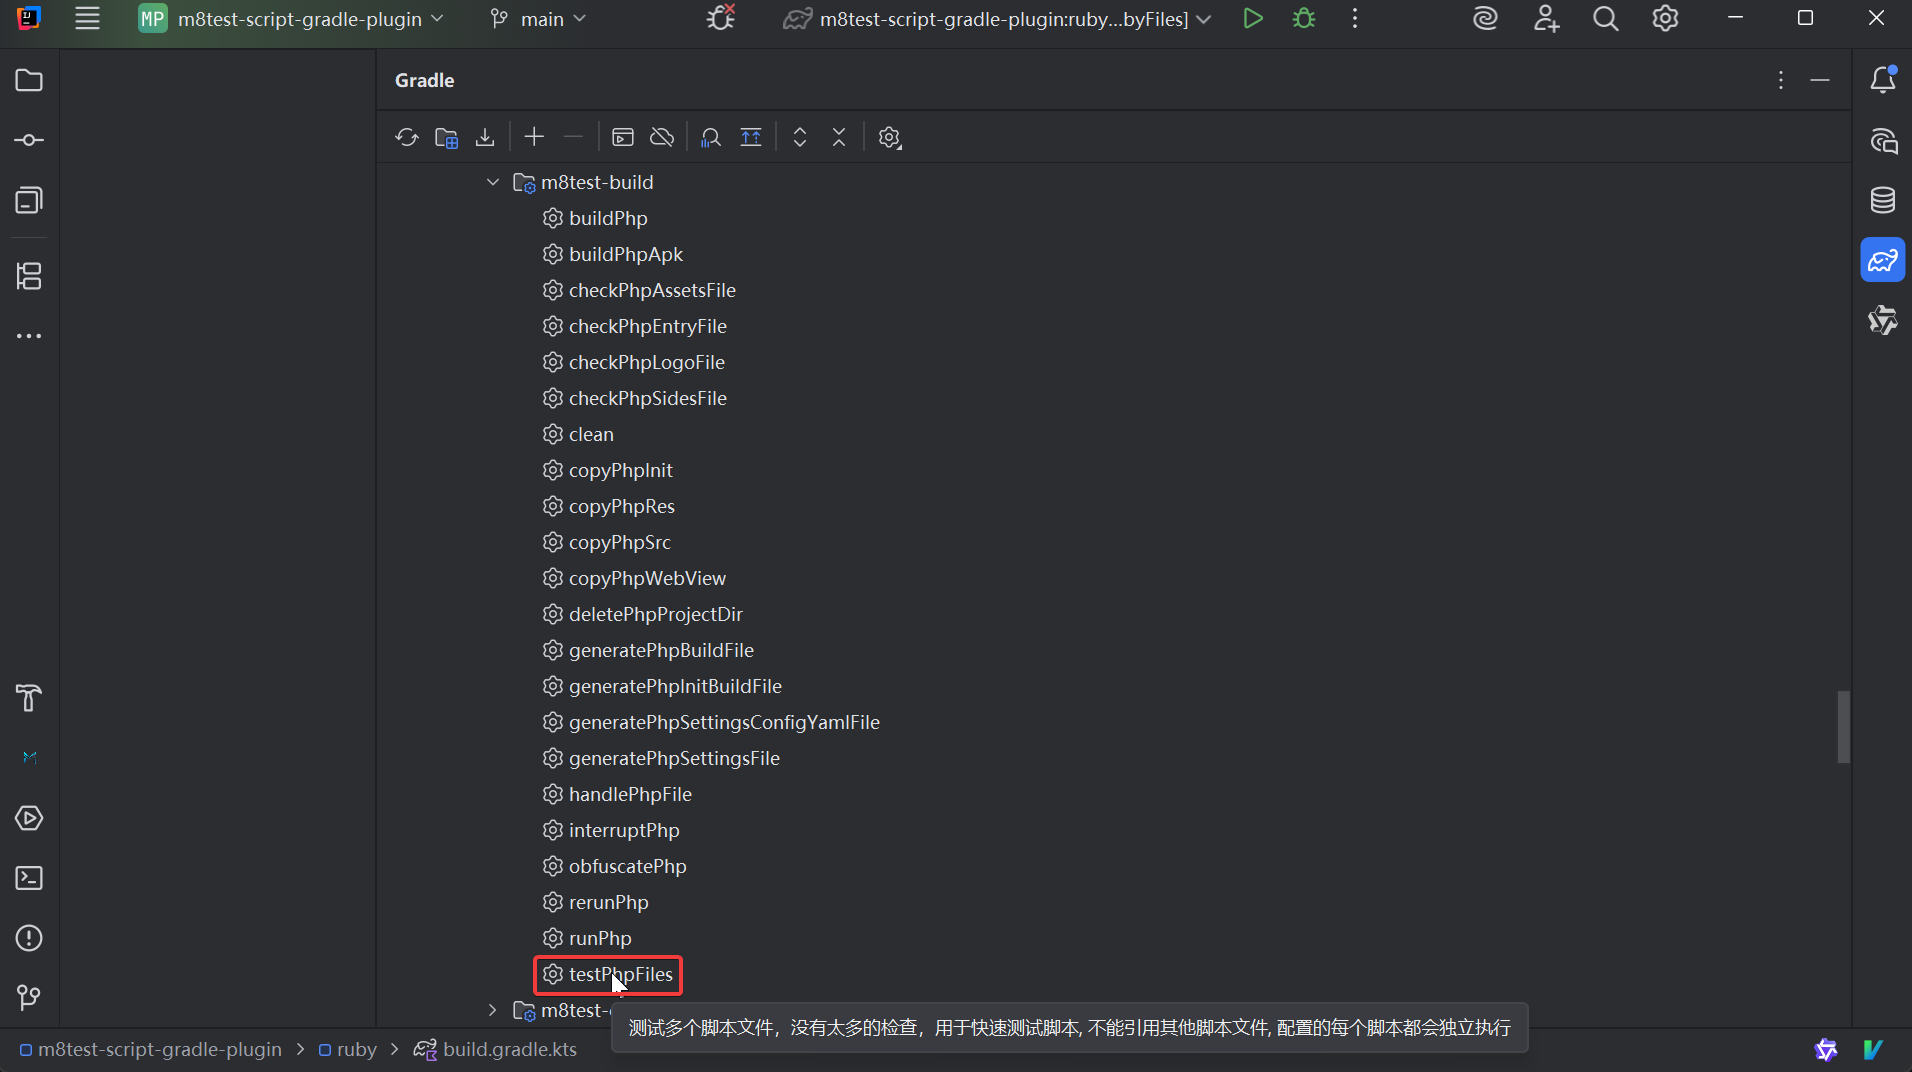Open the main hamburger menu
The width and height of the screenshot is (1912, 1072).
[x=88, y=19]
